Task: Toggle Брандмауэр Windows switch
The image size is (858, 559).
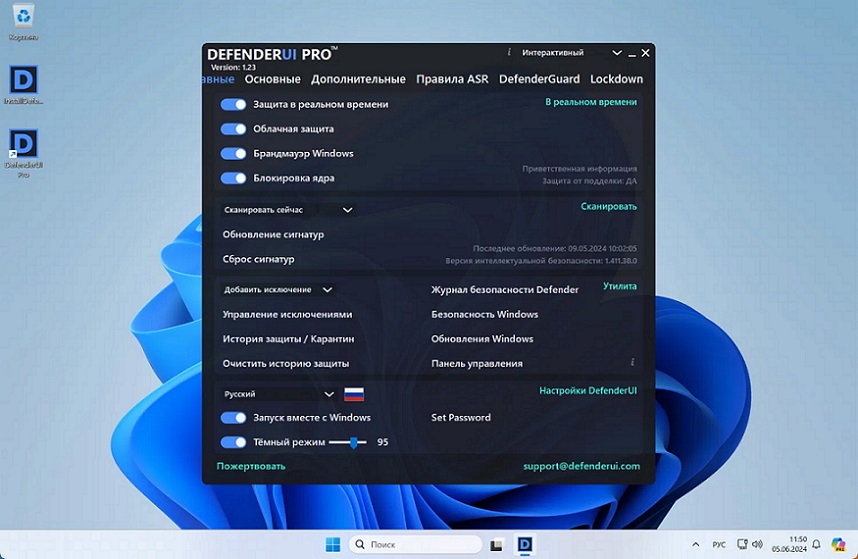Action: [x=234, y=154]
